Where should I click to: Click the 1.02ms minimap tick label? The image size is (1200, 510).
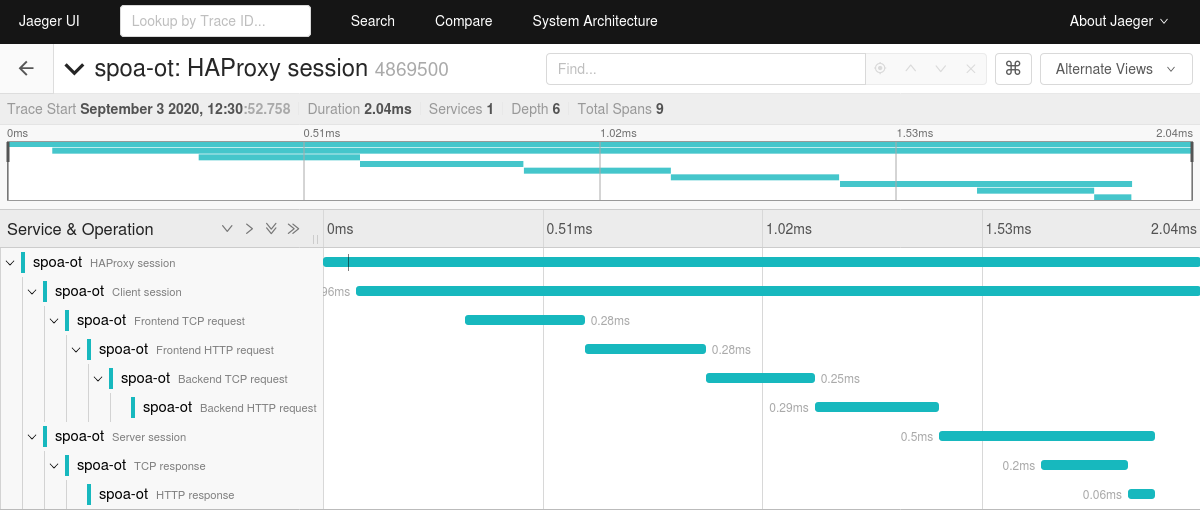[618, 133]
